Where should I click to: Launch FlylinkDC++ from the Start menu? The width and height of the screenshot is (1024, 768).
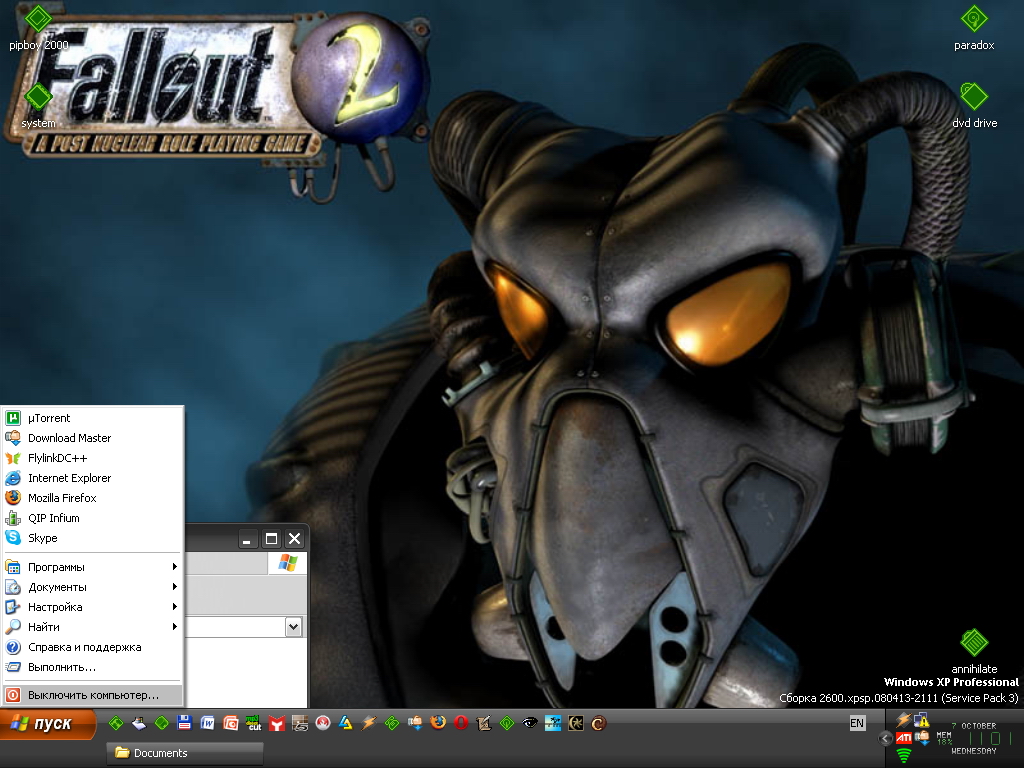click(x=92, y=458)
